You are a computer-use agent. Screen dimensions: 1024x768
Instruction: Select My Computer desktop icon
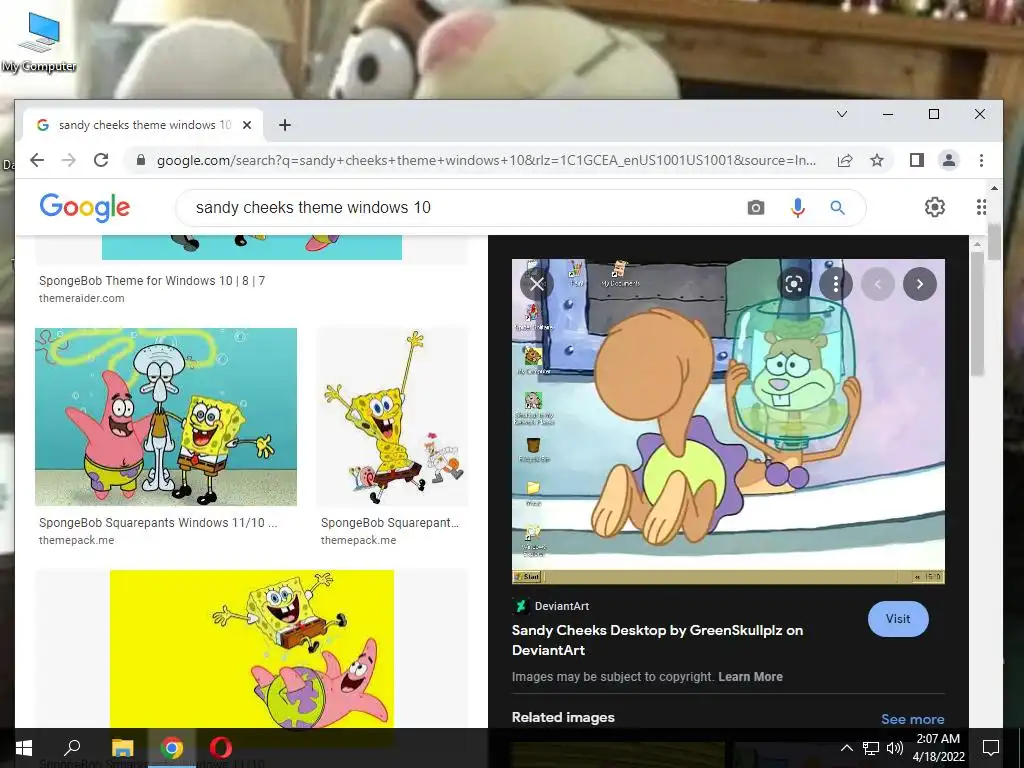pyautogui.click(x=39, y=42)
